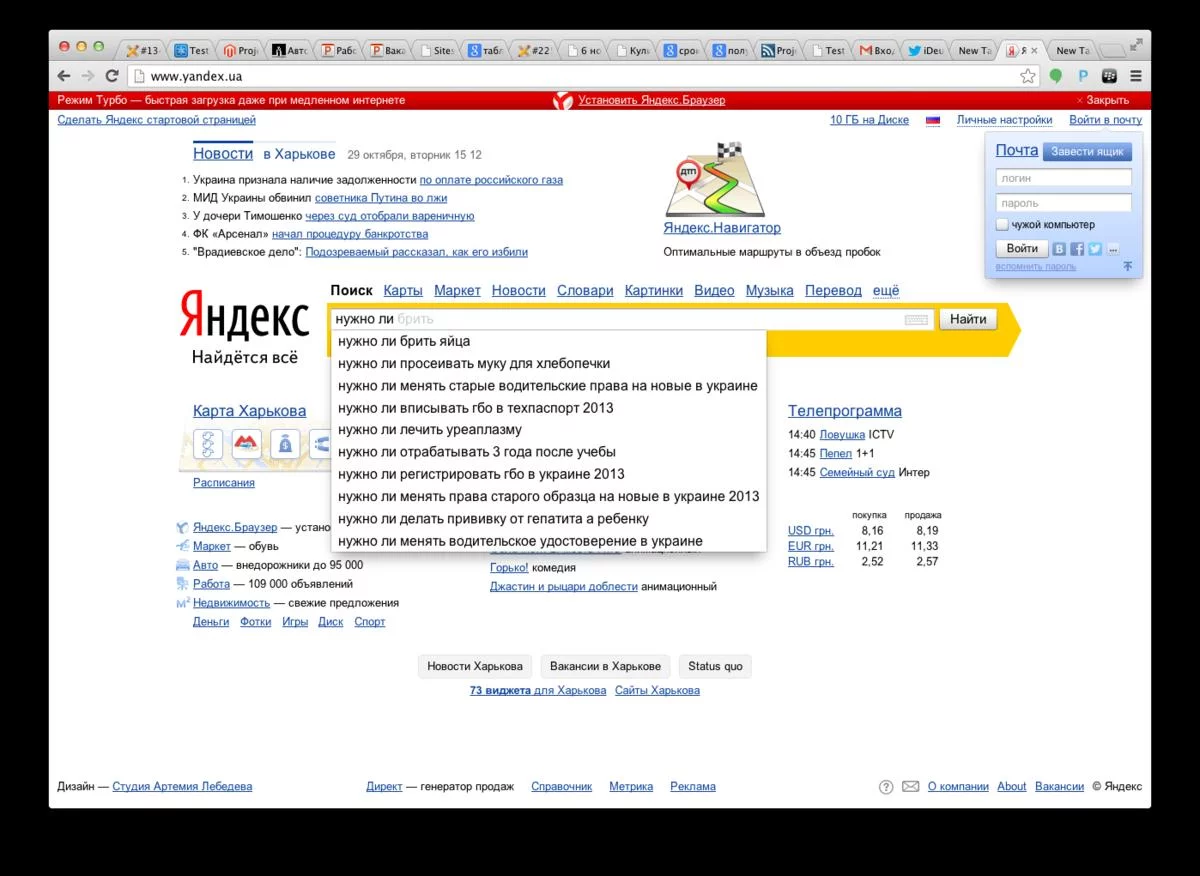
Task: Click the car icon next to Авто
Action: point(182,565)
